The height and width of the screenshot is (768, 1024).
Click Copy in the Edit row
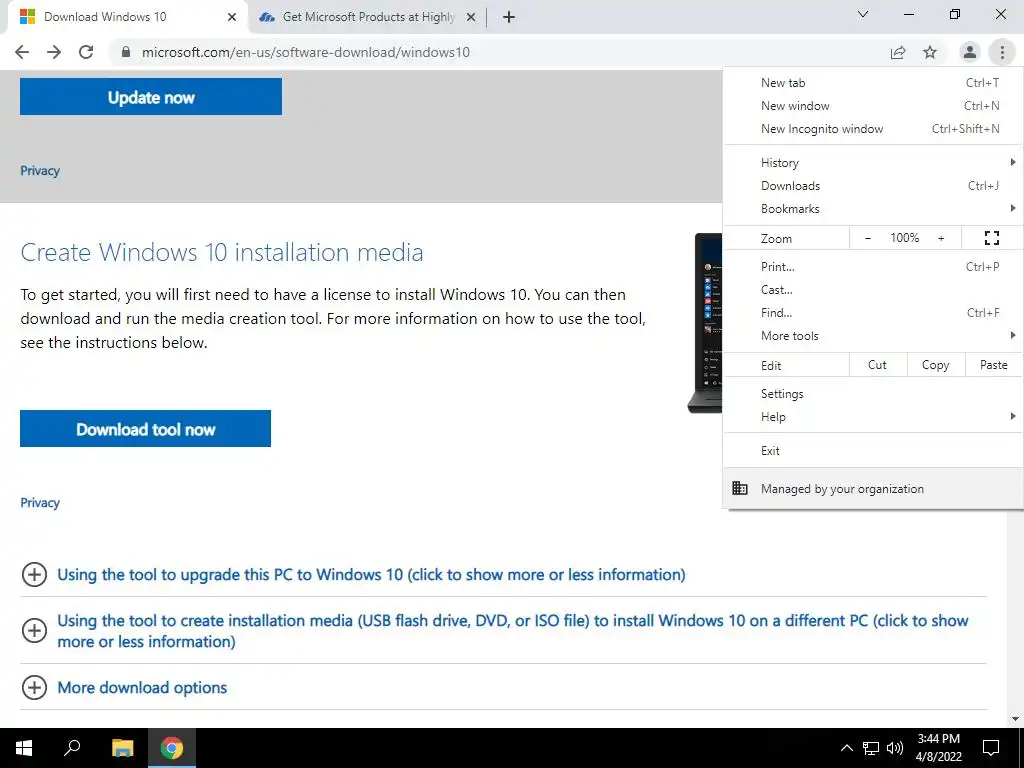click(x=935, y=365)
